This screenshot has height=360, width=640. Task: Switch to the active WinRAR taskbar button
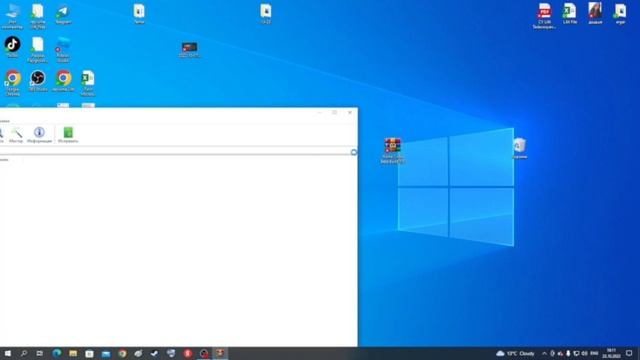(x=220, y=353)
